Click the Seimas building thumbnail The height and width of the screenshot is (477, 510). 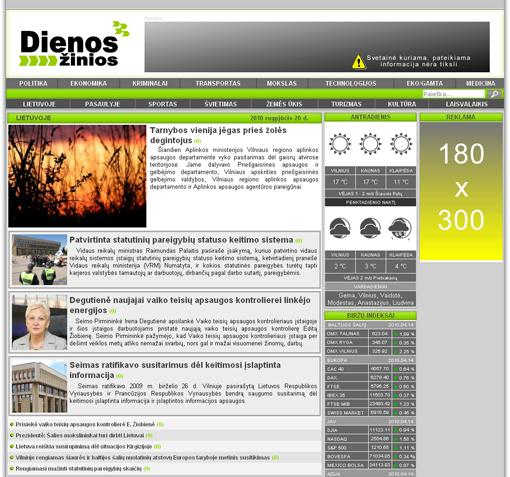39,387
